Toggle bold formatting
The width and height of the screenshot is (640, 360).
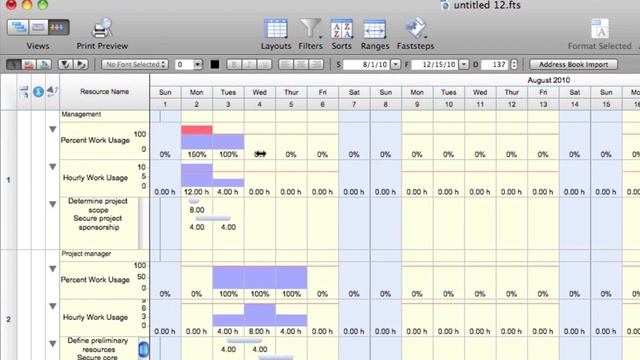(234, 64)
